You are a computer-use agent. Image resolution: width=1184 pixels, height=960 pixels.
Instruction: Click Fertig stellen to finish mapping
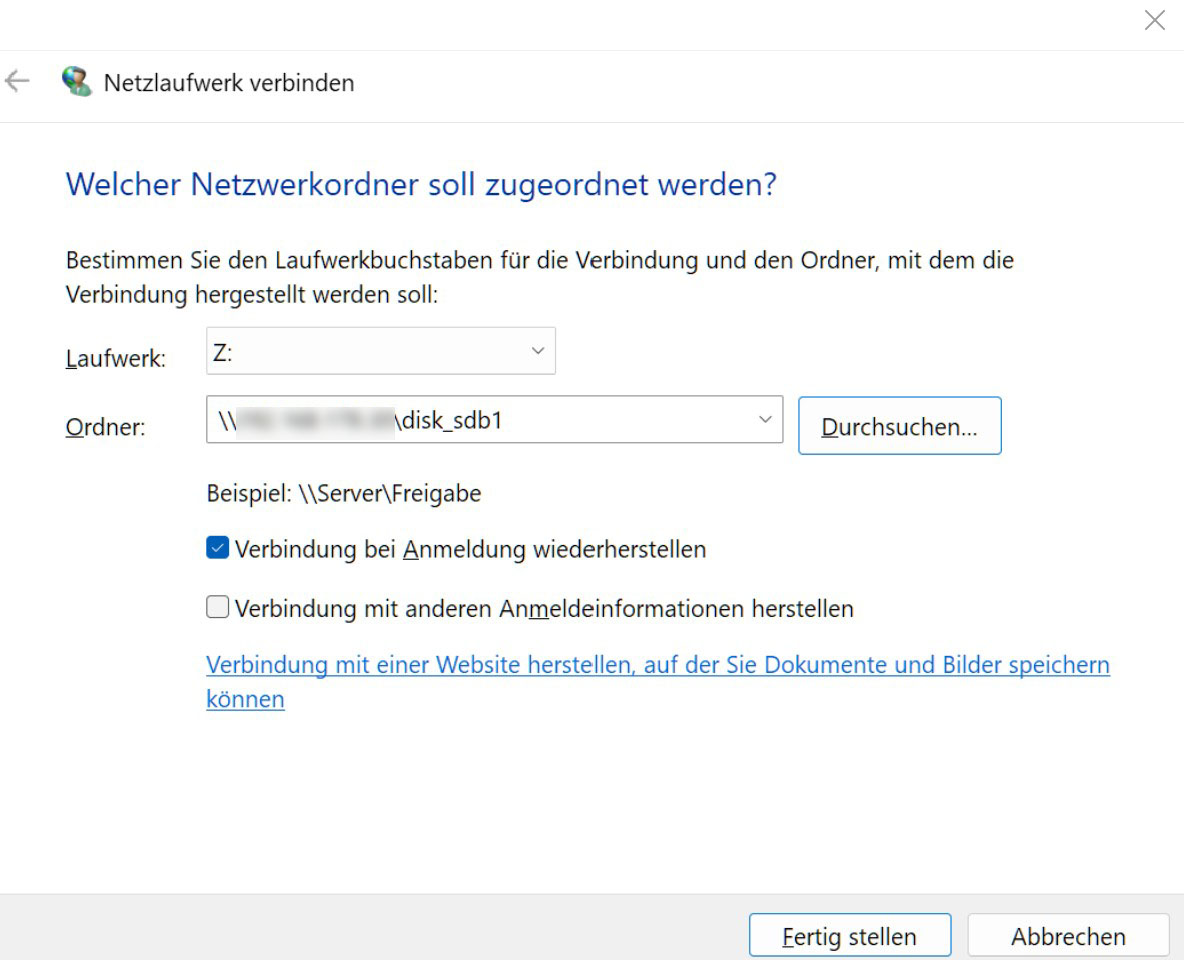pyautogui.click(x=849, y=935)
